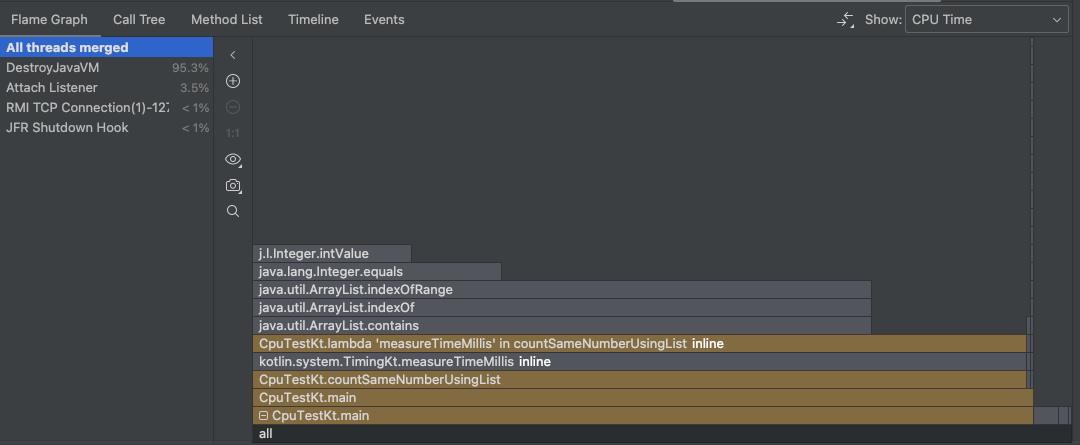Click the java.lang.Integer.equals frame
Image resolution: width=1080 pixels, height=445 pixels.
click(x=376, y=272)
